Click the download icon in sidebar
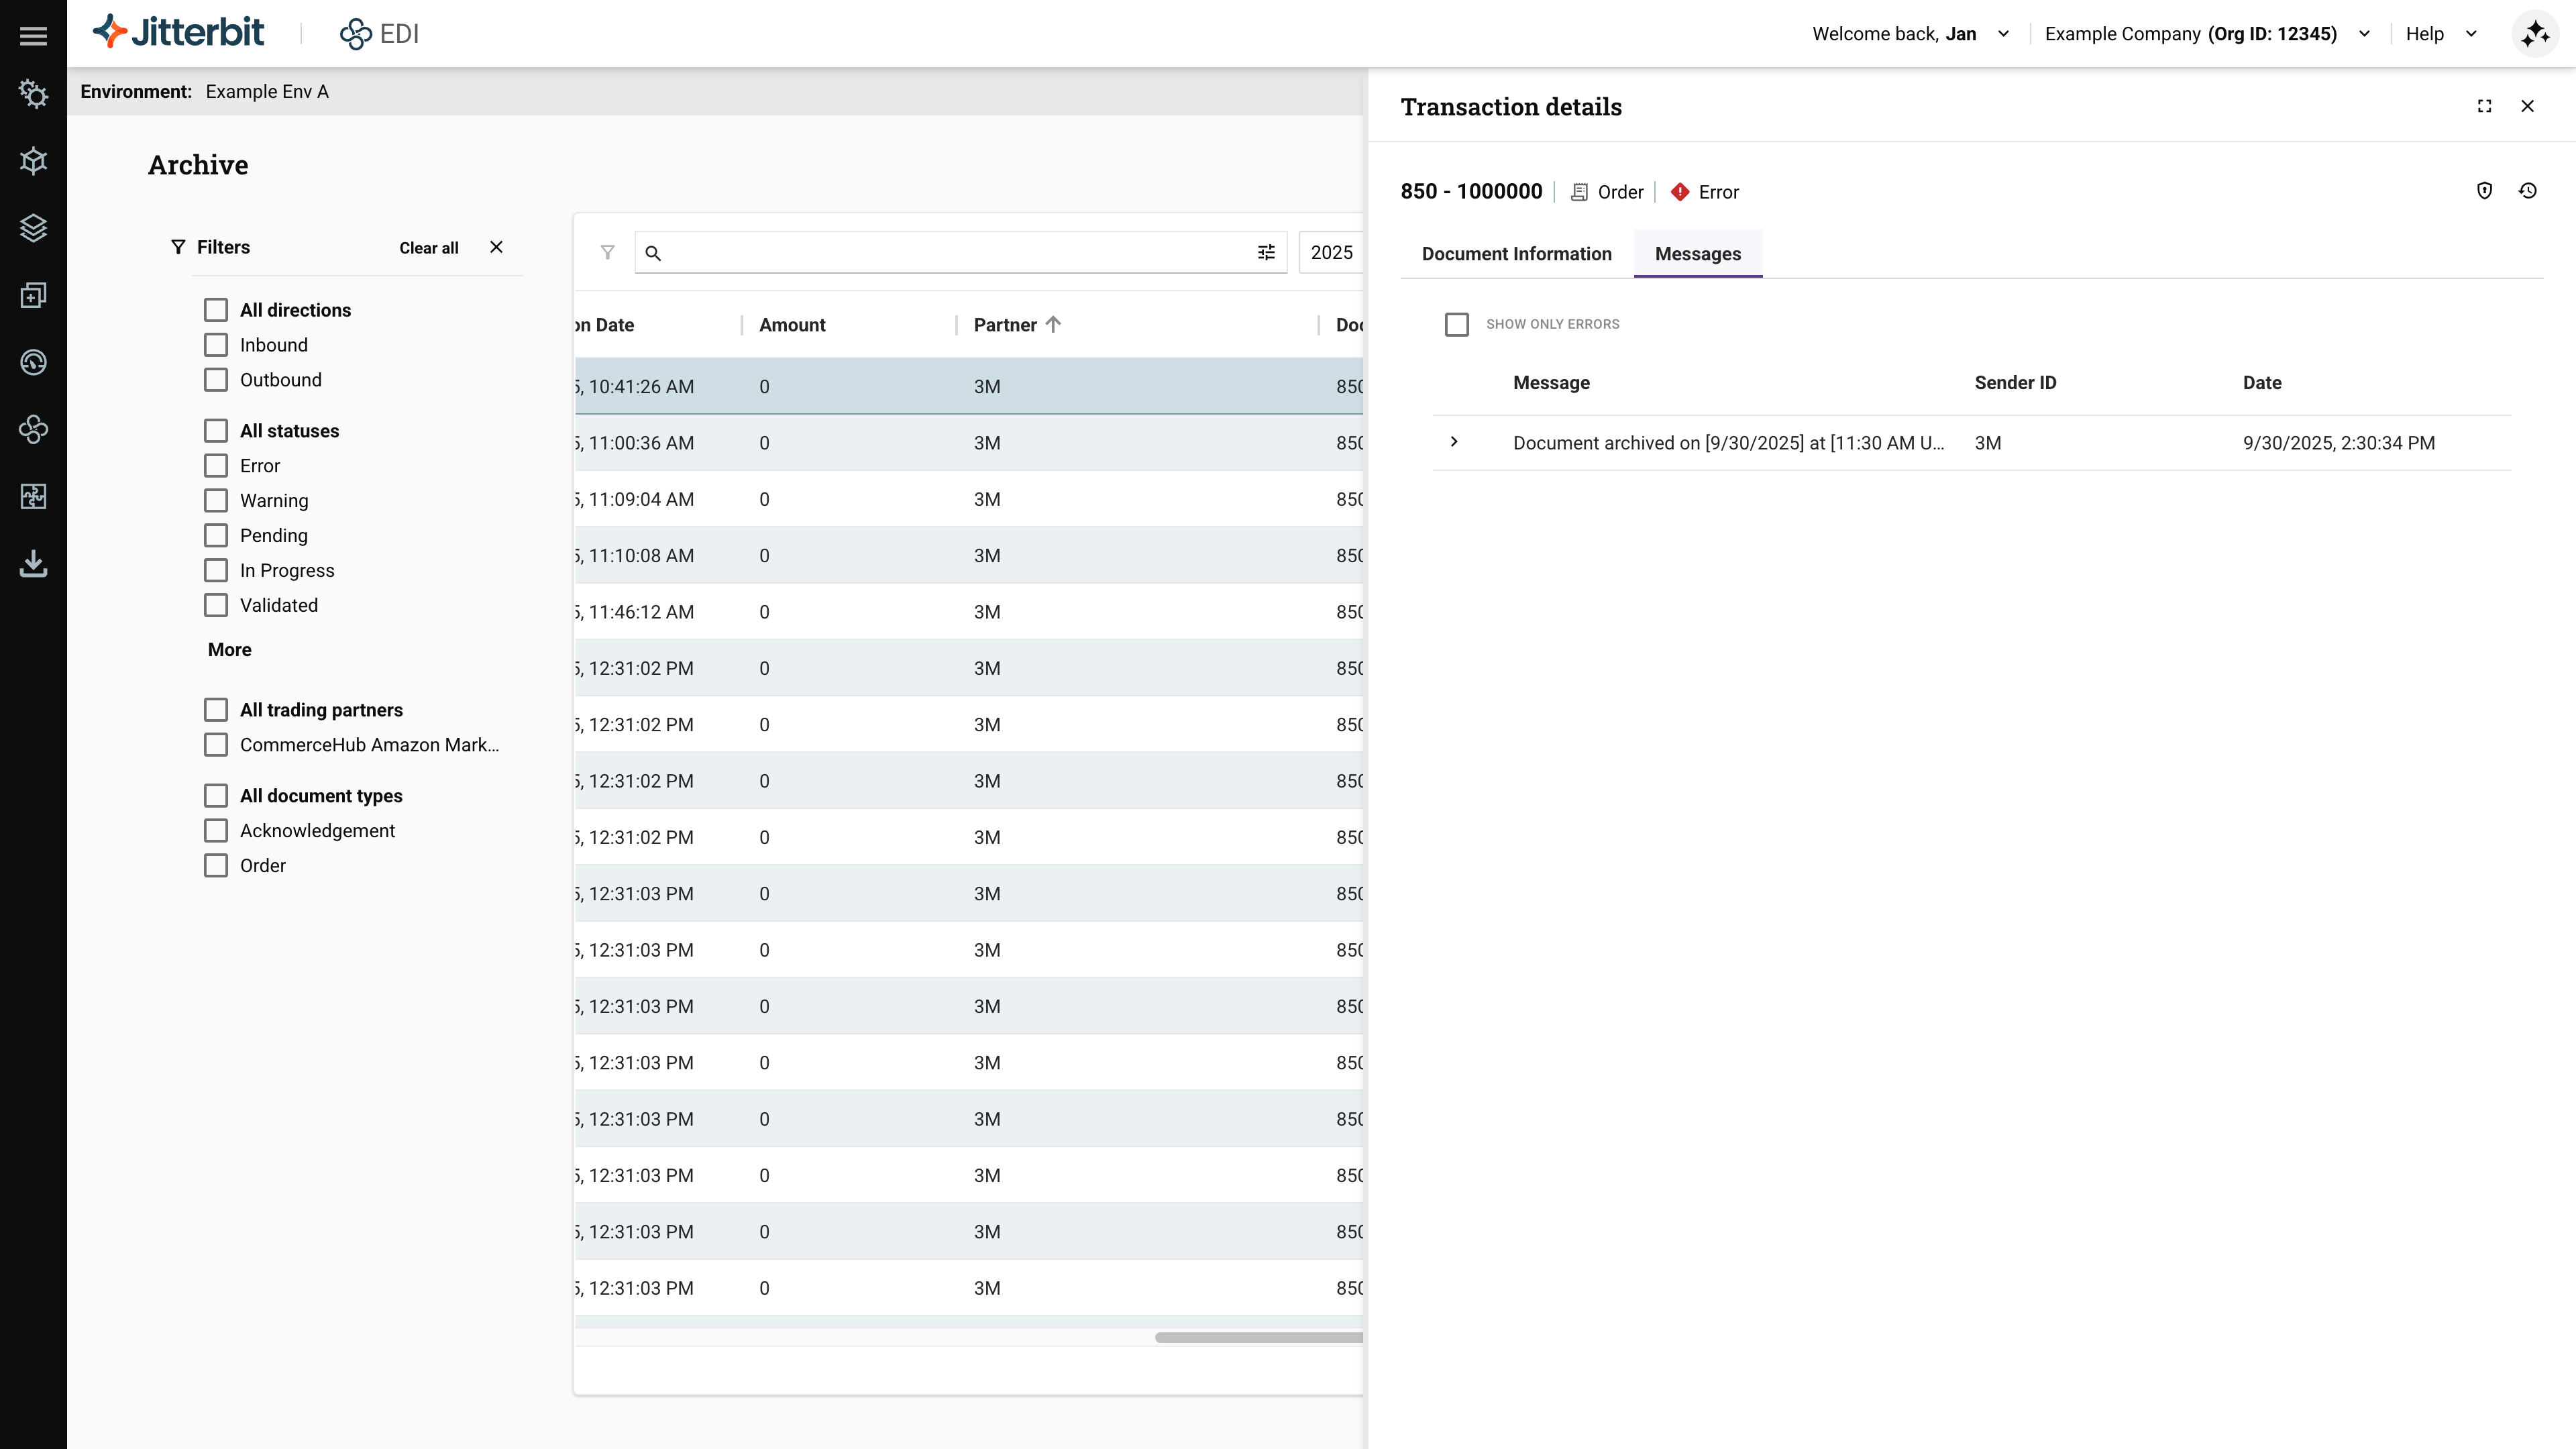Viewport: 2576px width, 1449px height. click(33, 564)
